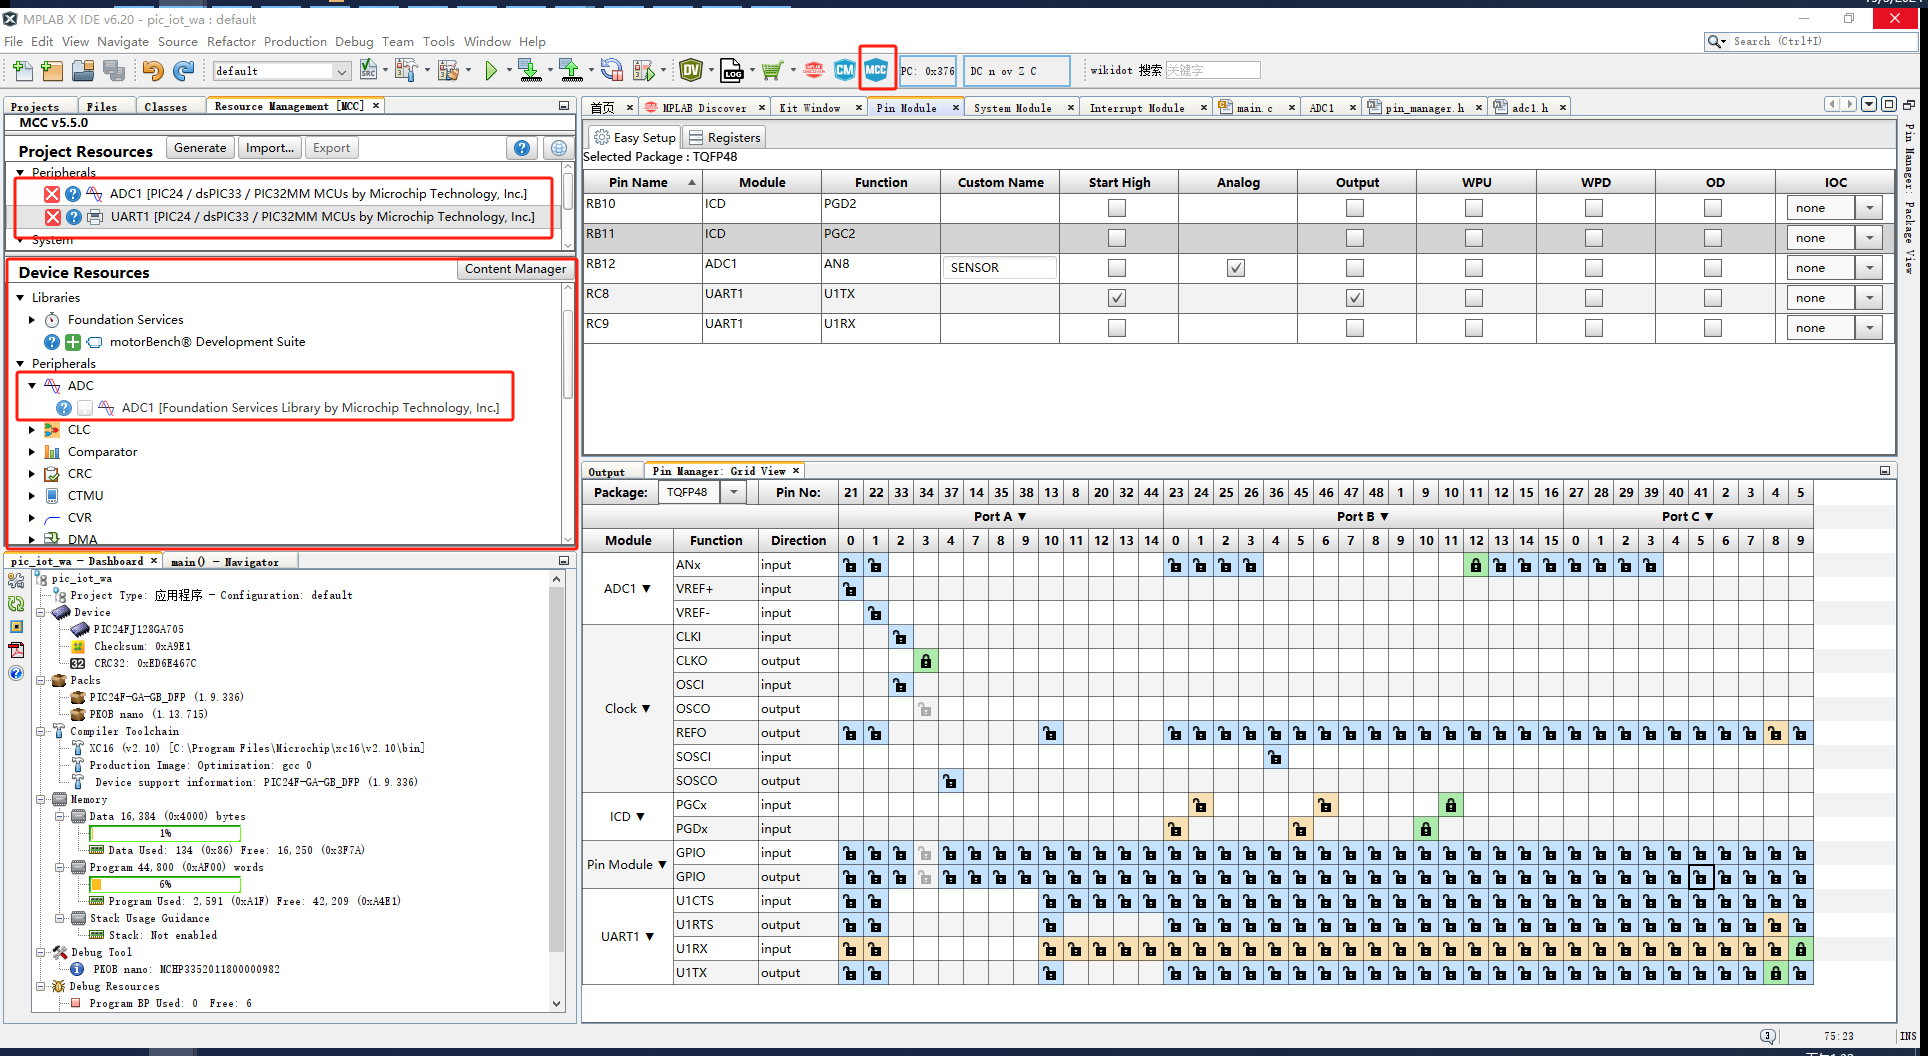Image resolution: width=1928 pixels, height=1056 pixels.
Task: Open IOC dropdown for RB10
Action: click(x=1869, y=208)
